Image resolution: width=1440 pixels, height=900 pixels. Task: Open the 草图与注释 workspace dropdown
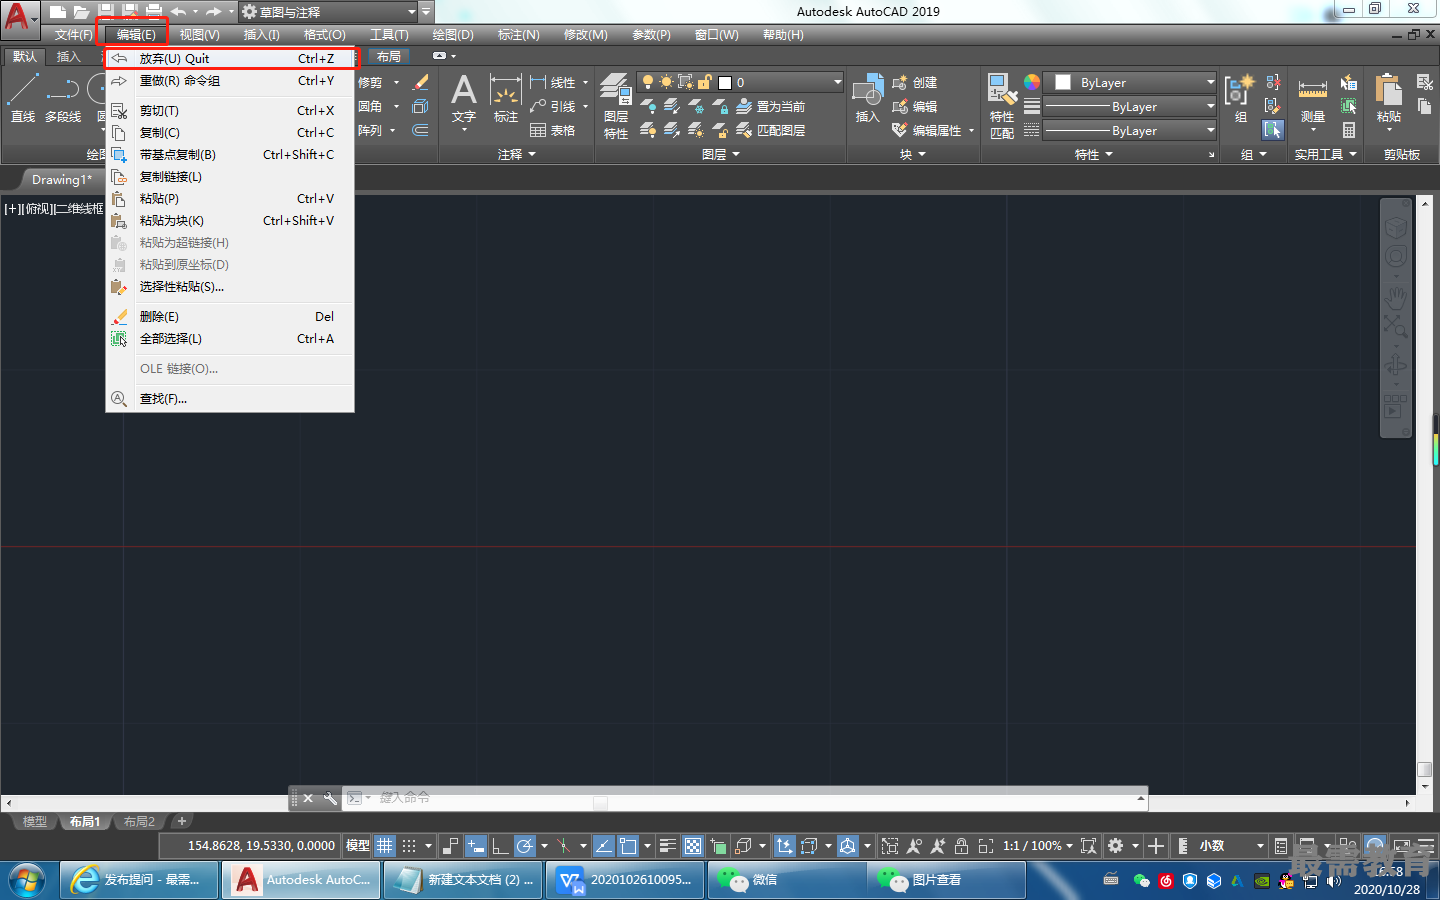coord(327,12)
